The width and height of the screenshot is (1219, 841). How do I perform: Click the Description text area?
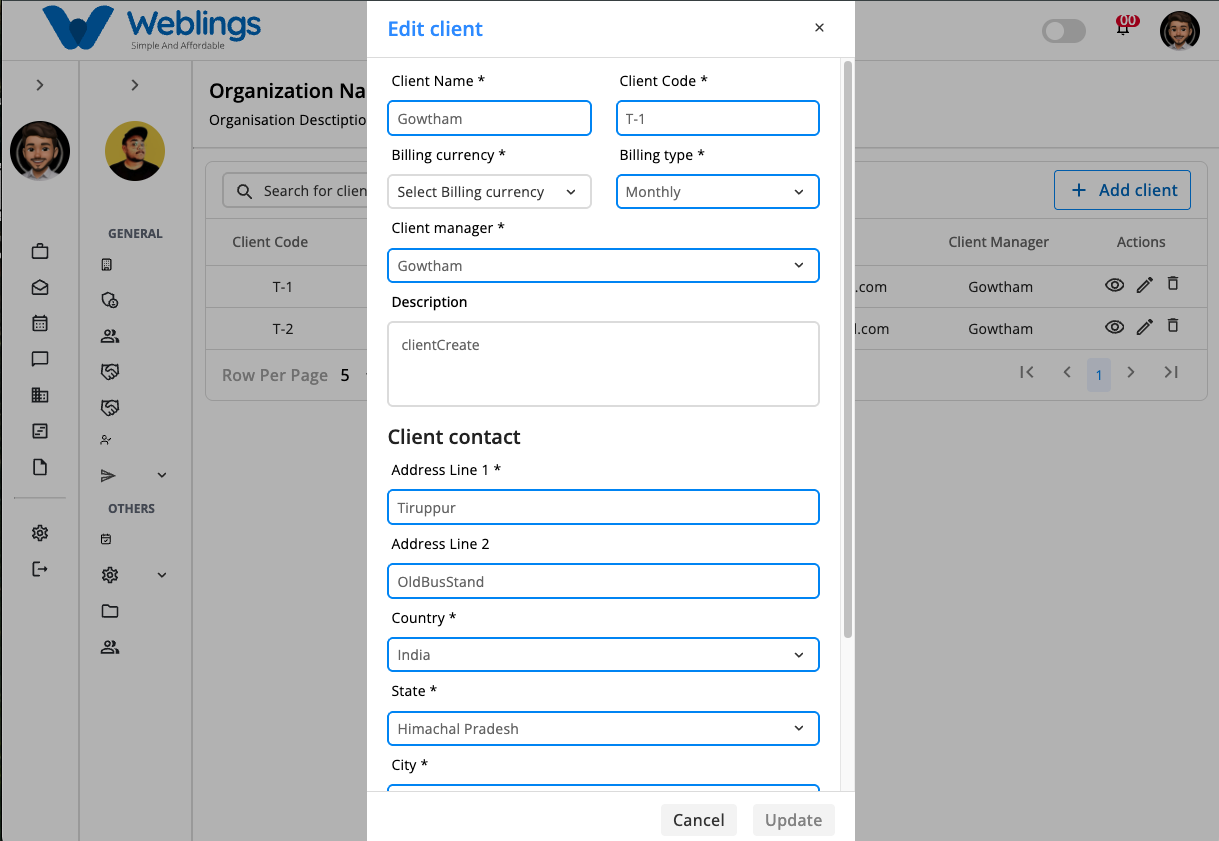point(604,364)
